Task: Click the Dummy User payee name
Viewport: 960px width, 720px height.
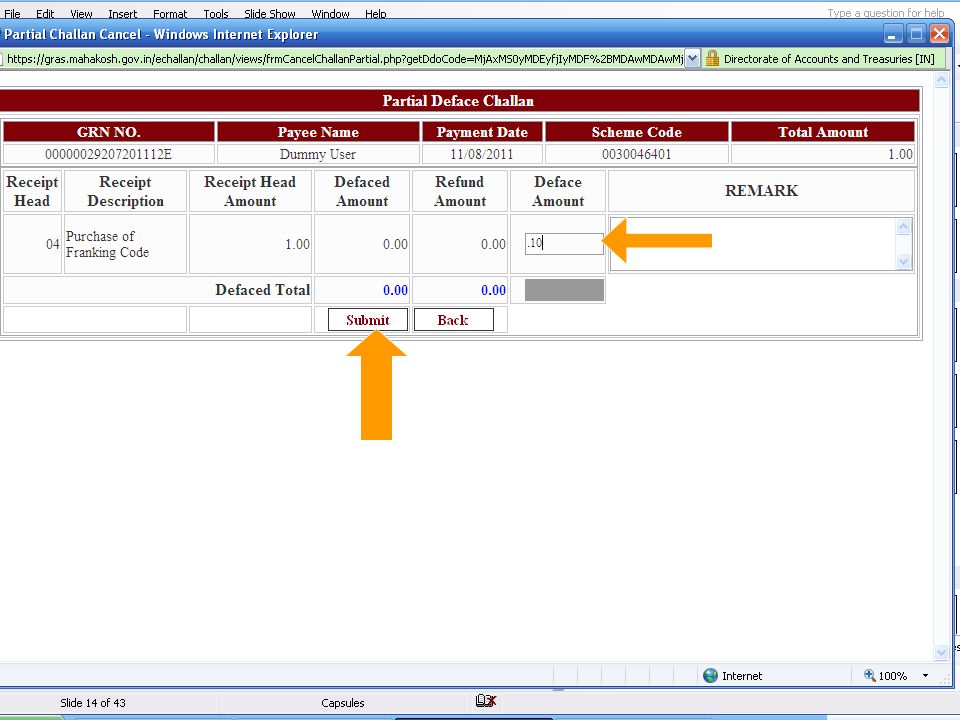Action: click(x=318, y=154)
